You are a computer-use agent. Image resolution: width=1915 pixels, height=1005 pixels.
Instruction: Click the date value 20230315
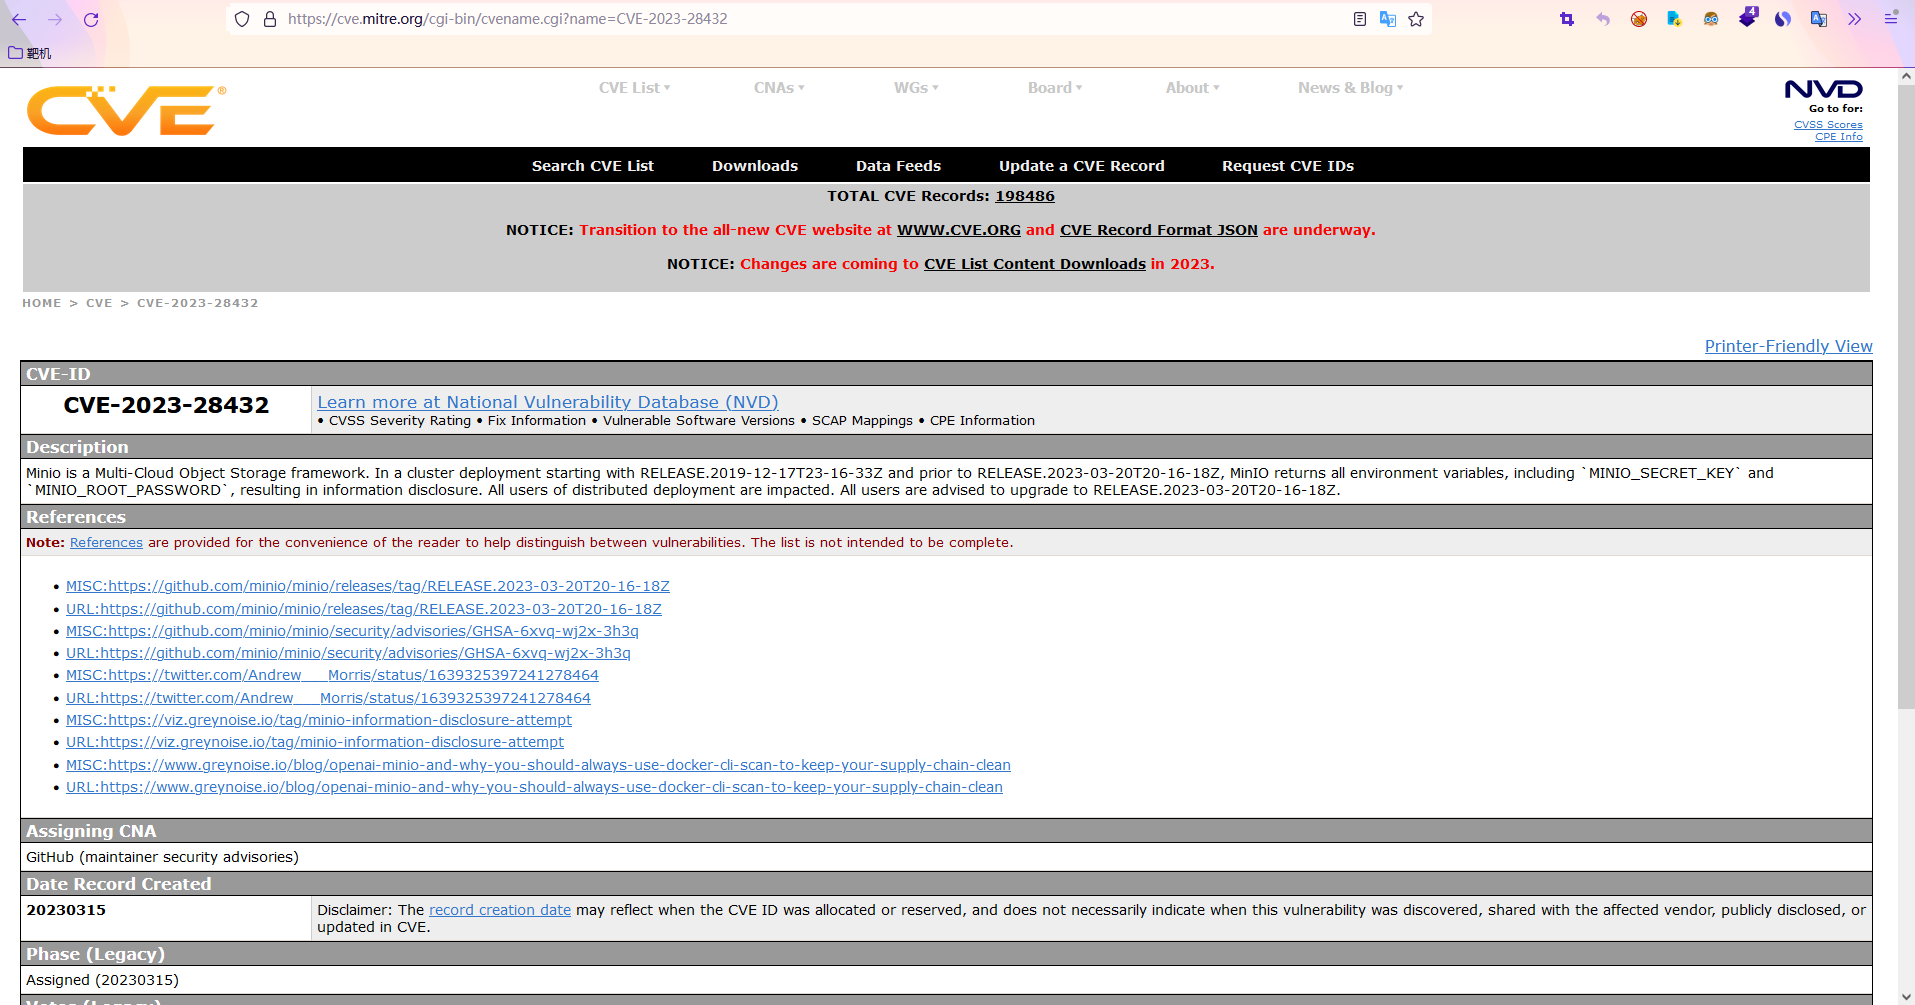(x=66, y=910)
